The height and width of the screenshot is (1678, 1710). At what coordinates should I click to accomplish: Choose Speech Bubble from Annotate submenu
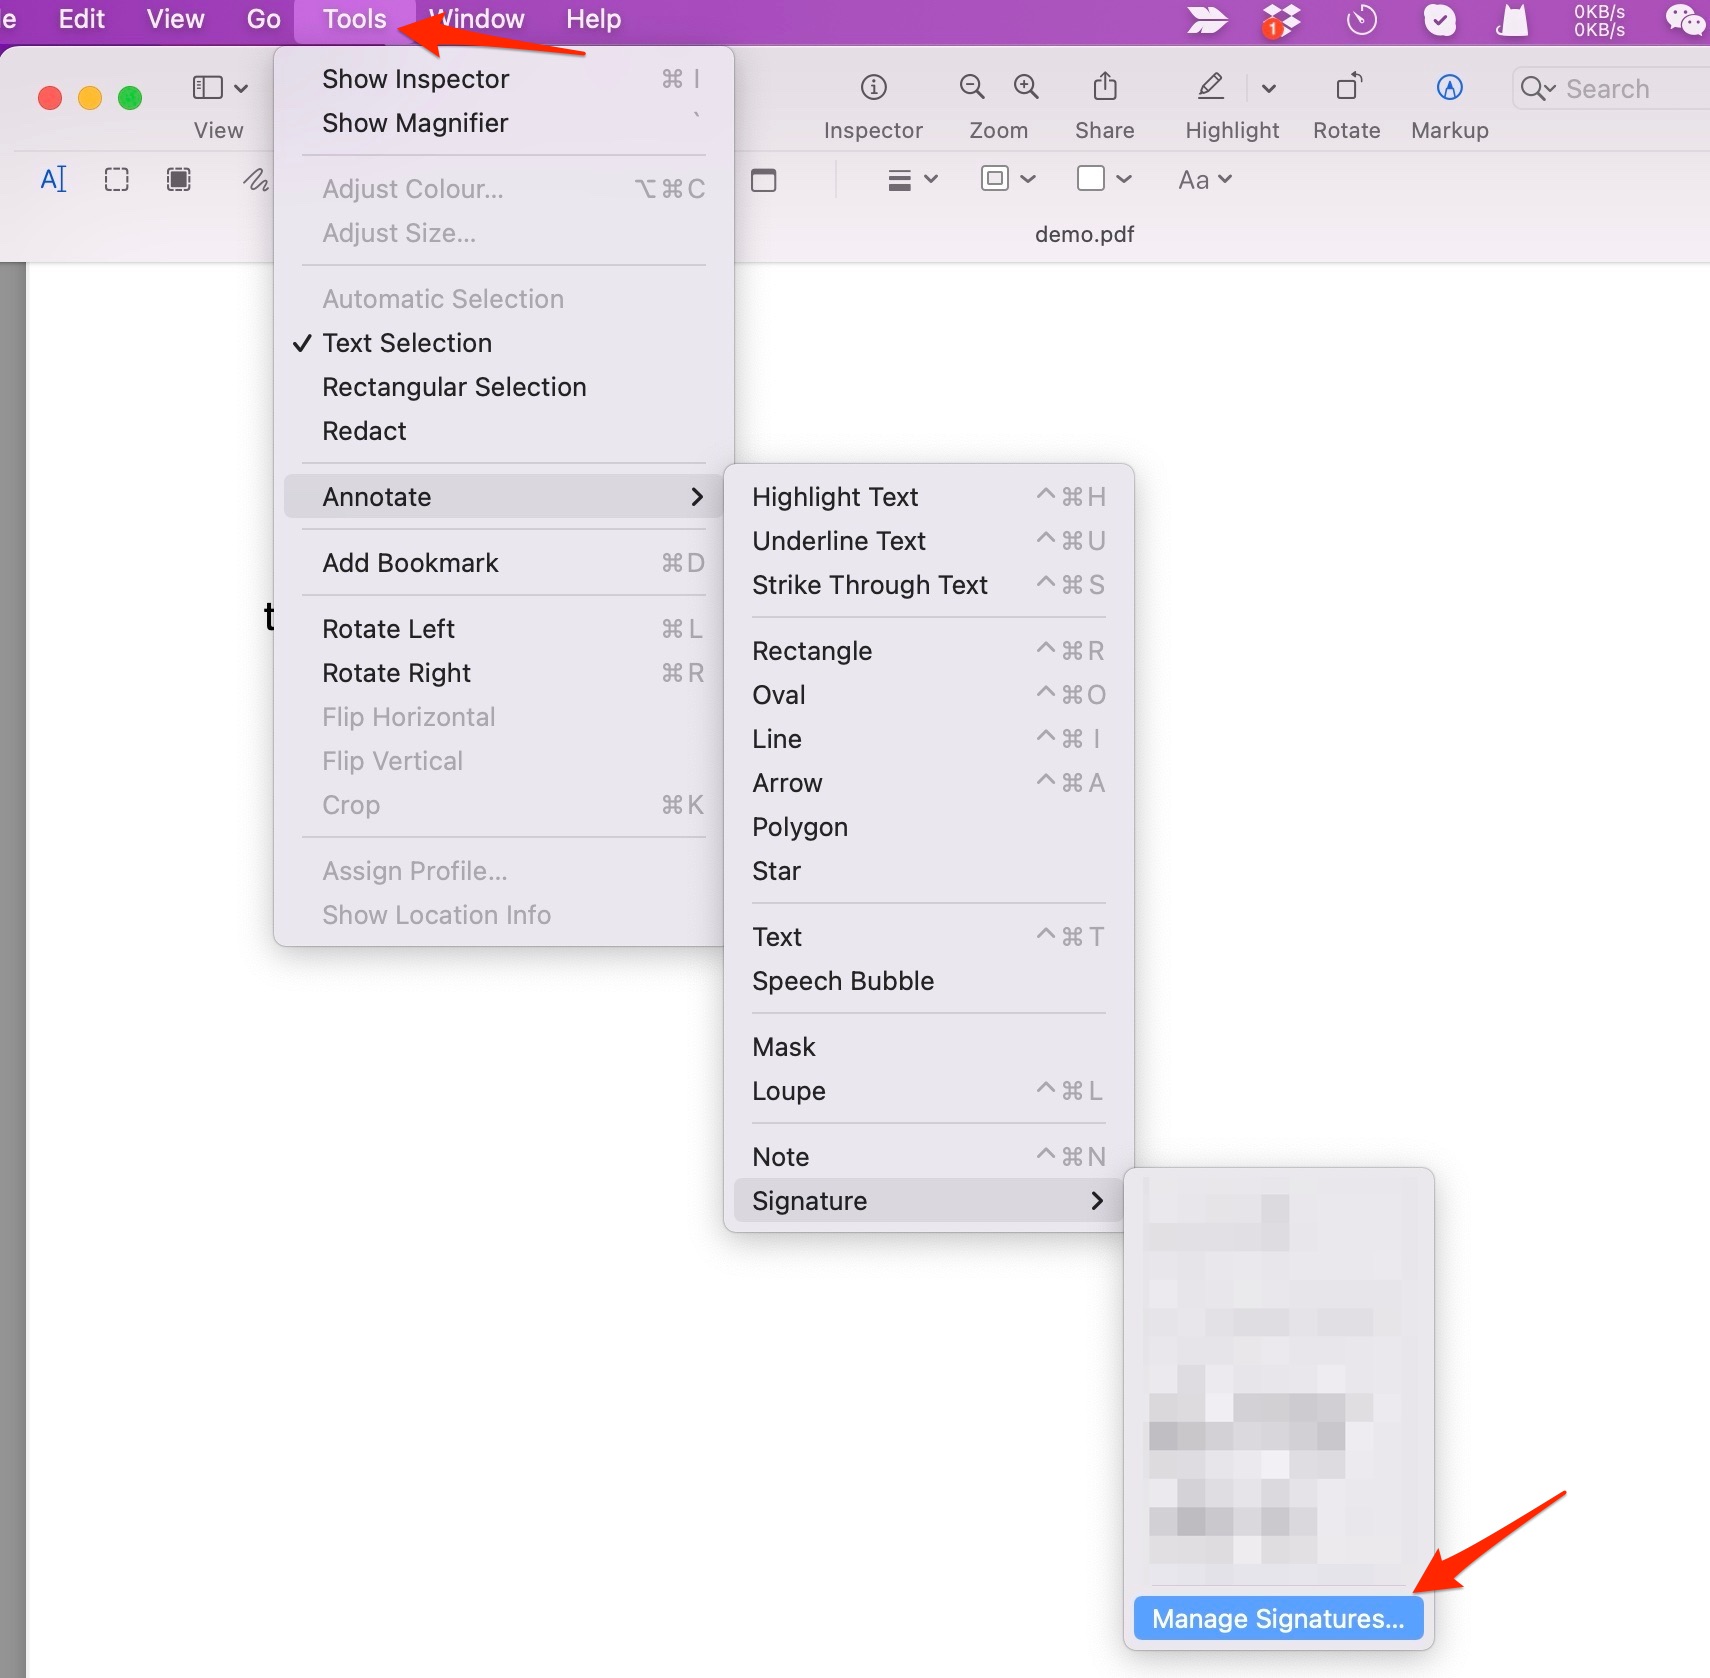pos(842,981)
